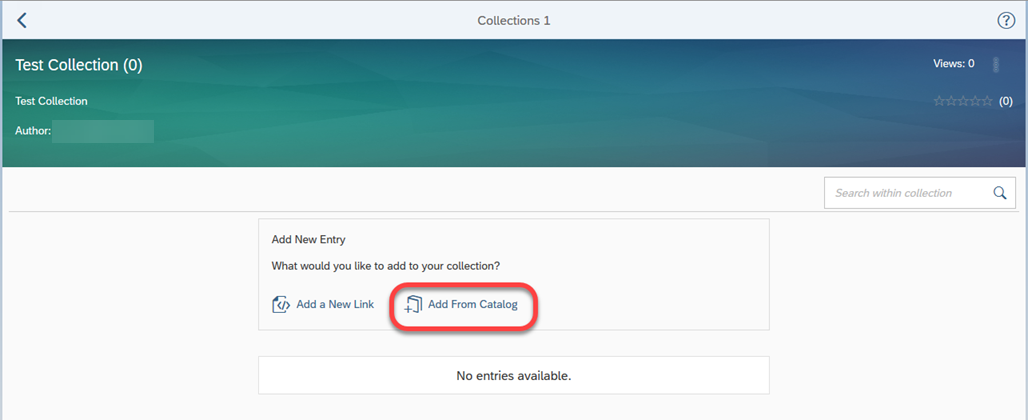Click the (0) rating count
Viewport: 1028px width, 420px height.
tap(1006, 102)
